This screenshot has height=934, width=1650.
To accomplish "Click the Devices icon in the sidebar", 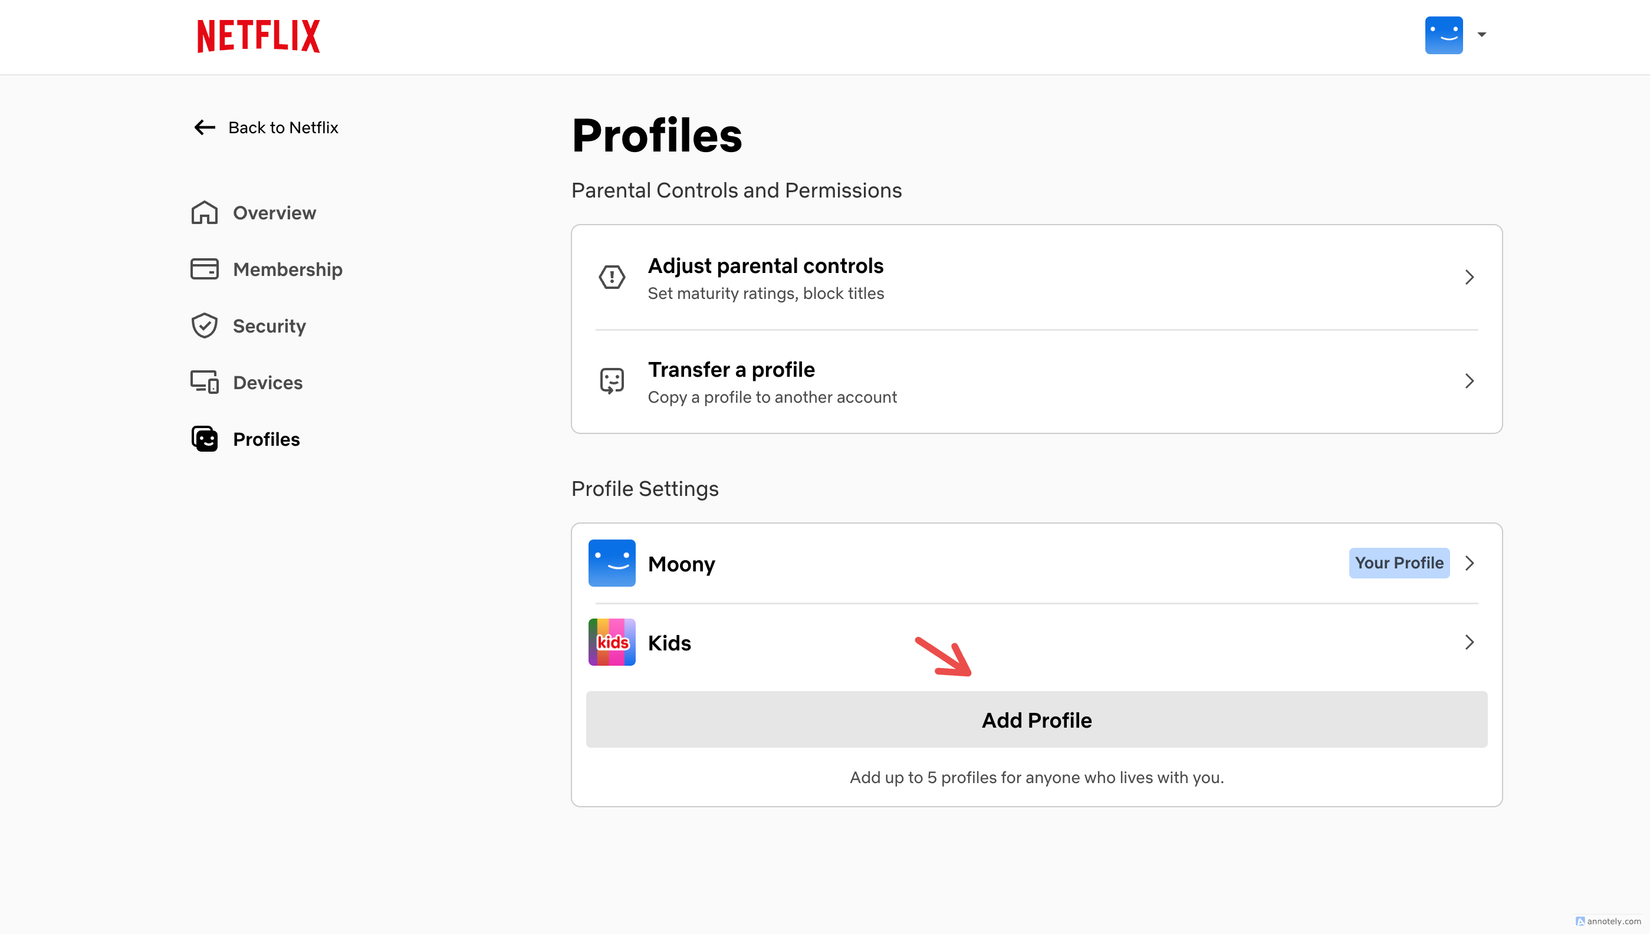I will [204, 381].
